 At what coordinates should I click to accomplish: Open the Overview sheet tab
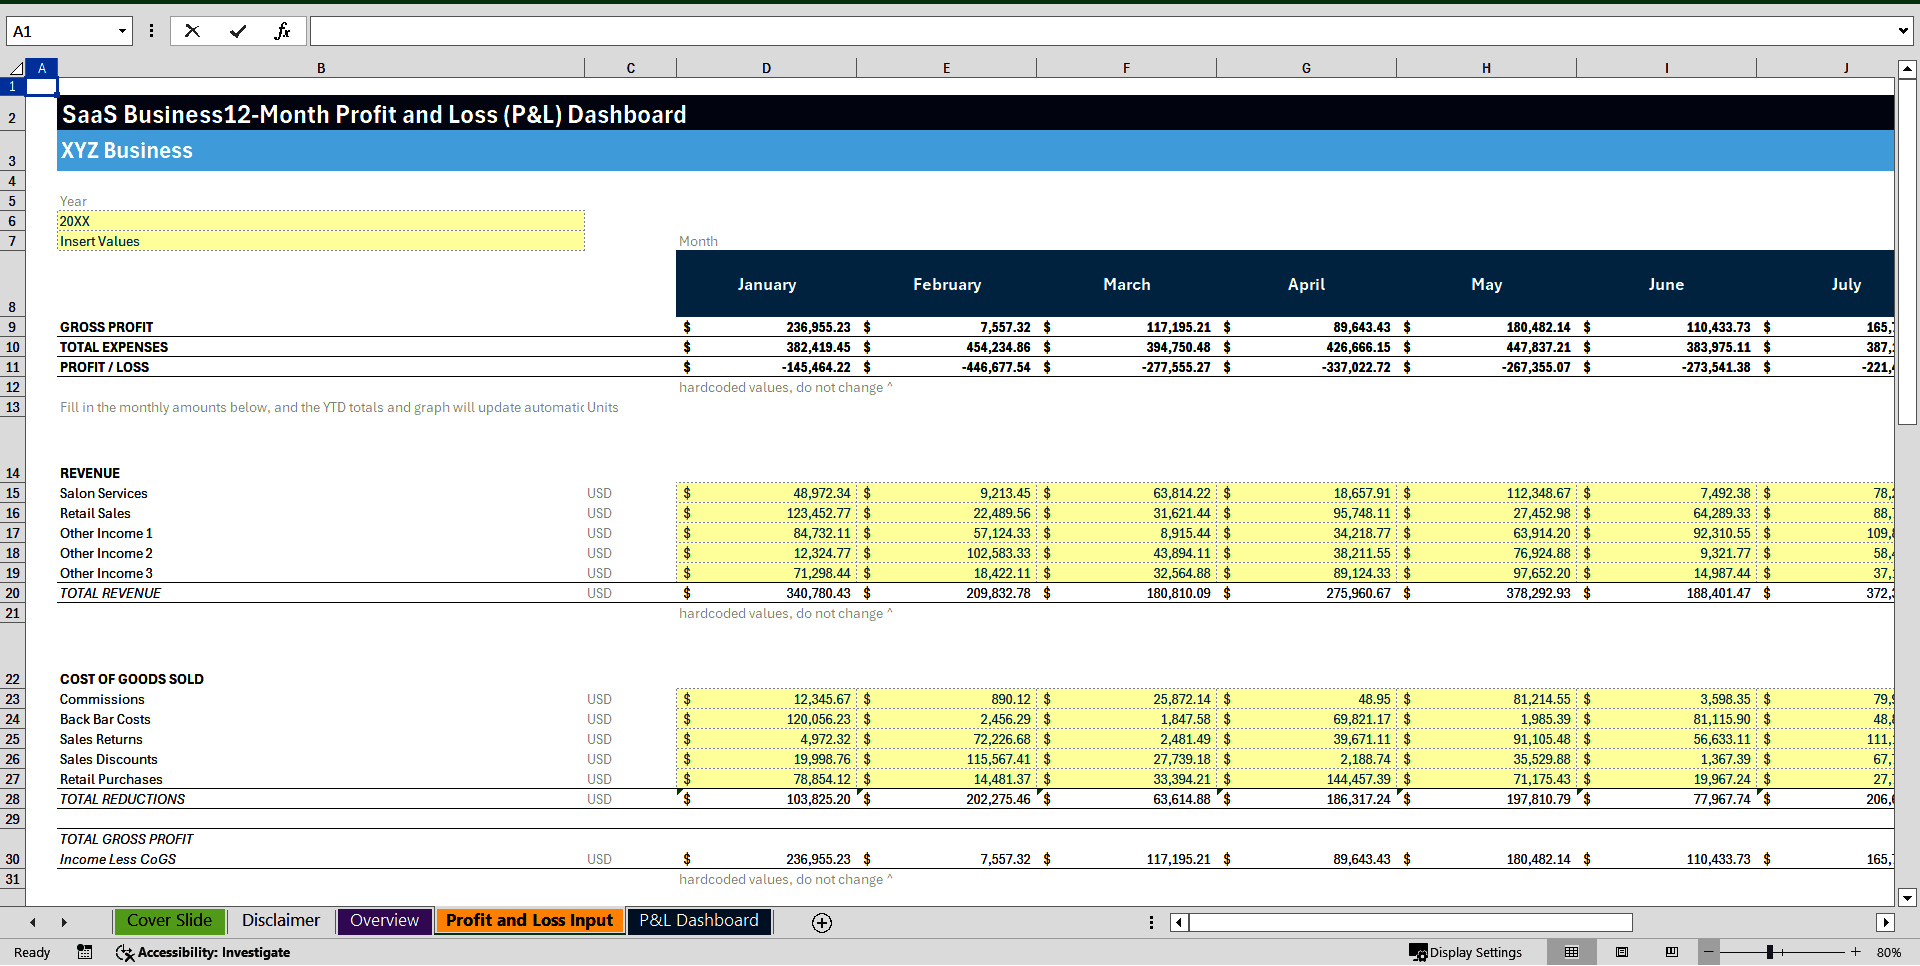coord(384,920)
